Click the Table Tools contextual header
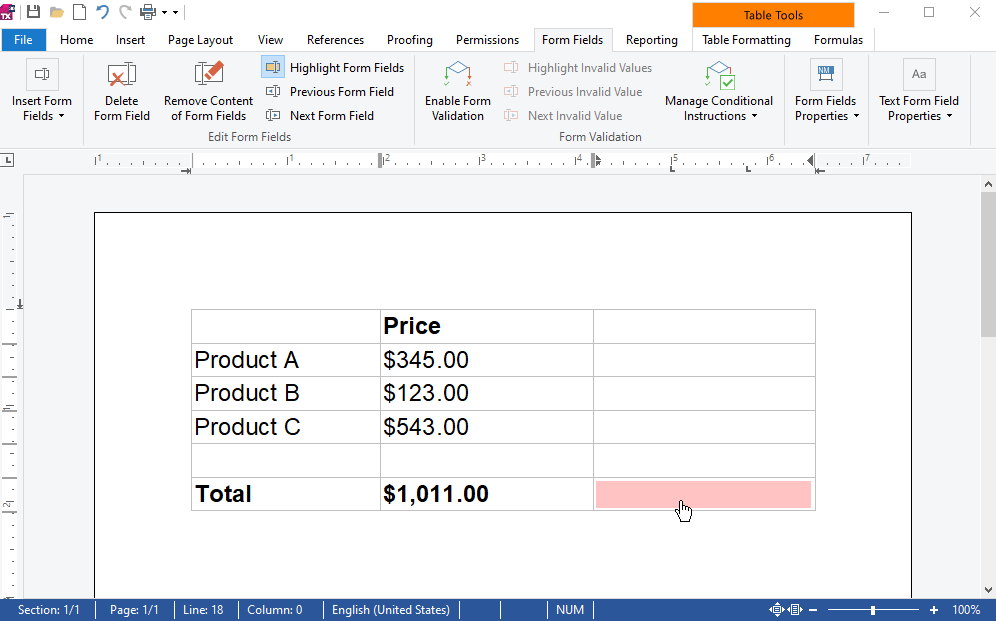Image resolution: width=996 pixels, height=621 pixels. pyautogui.click(x=773, y=15)
